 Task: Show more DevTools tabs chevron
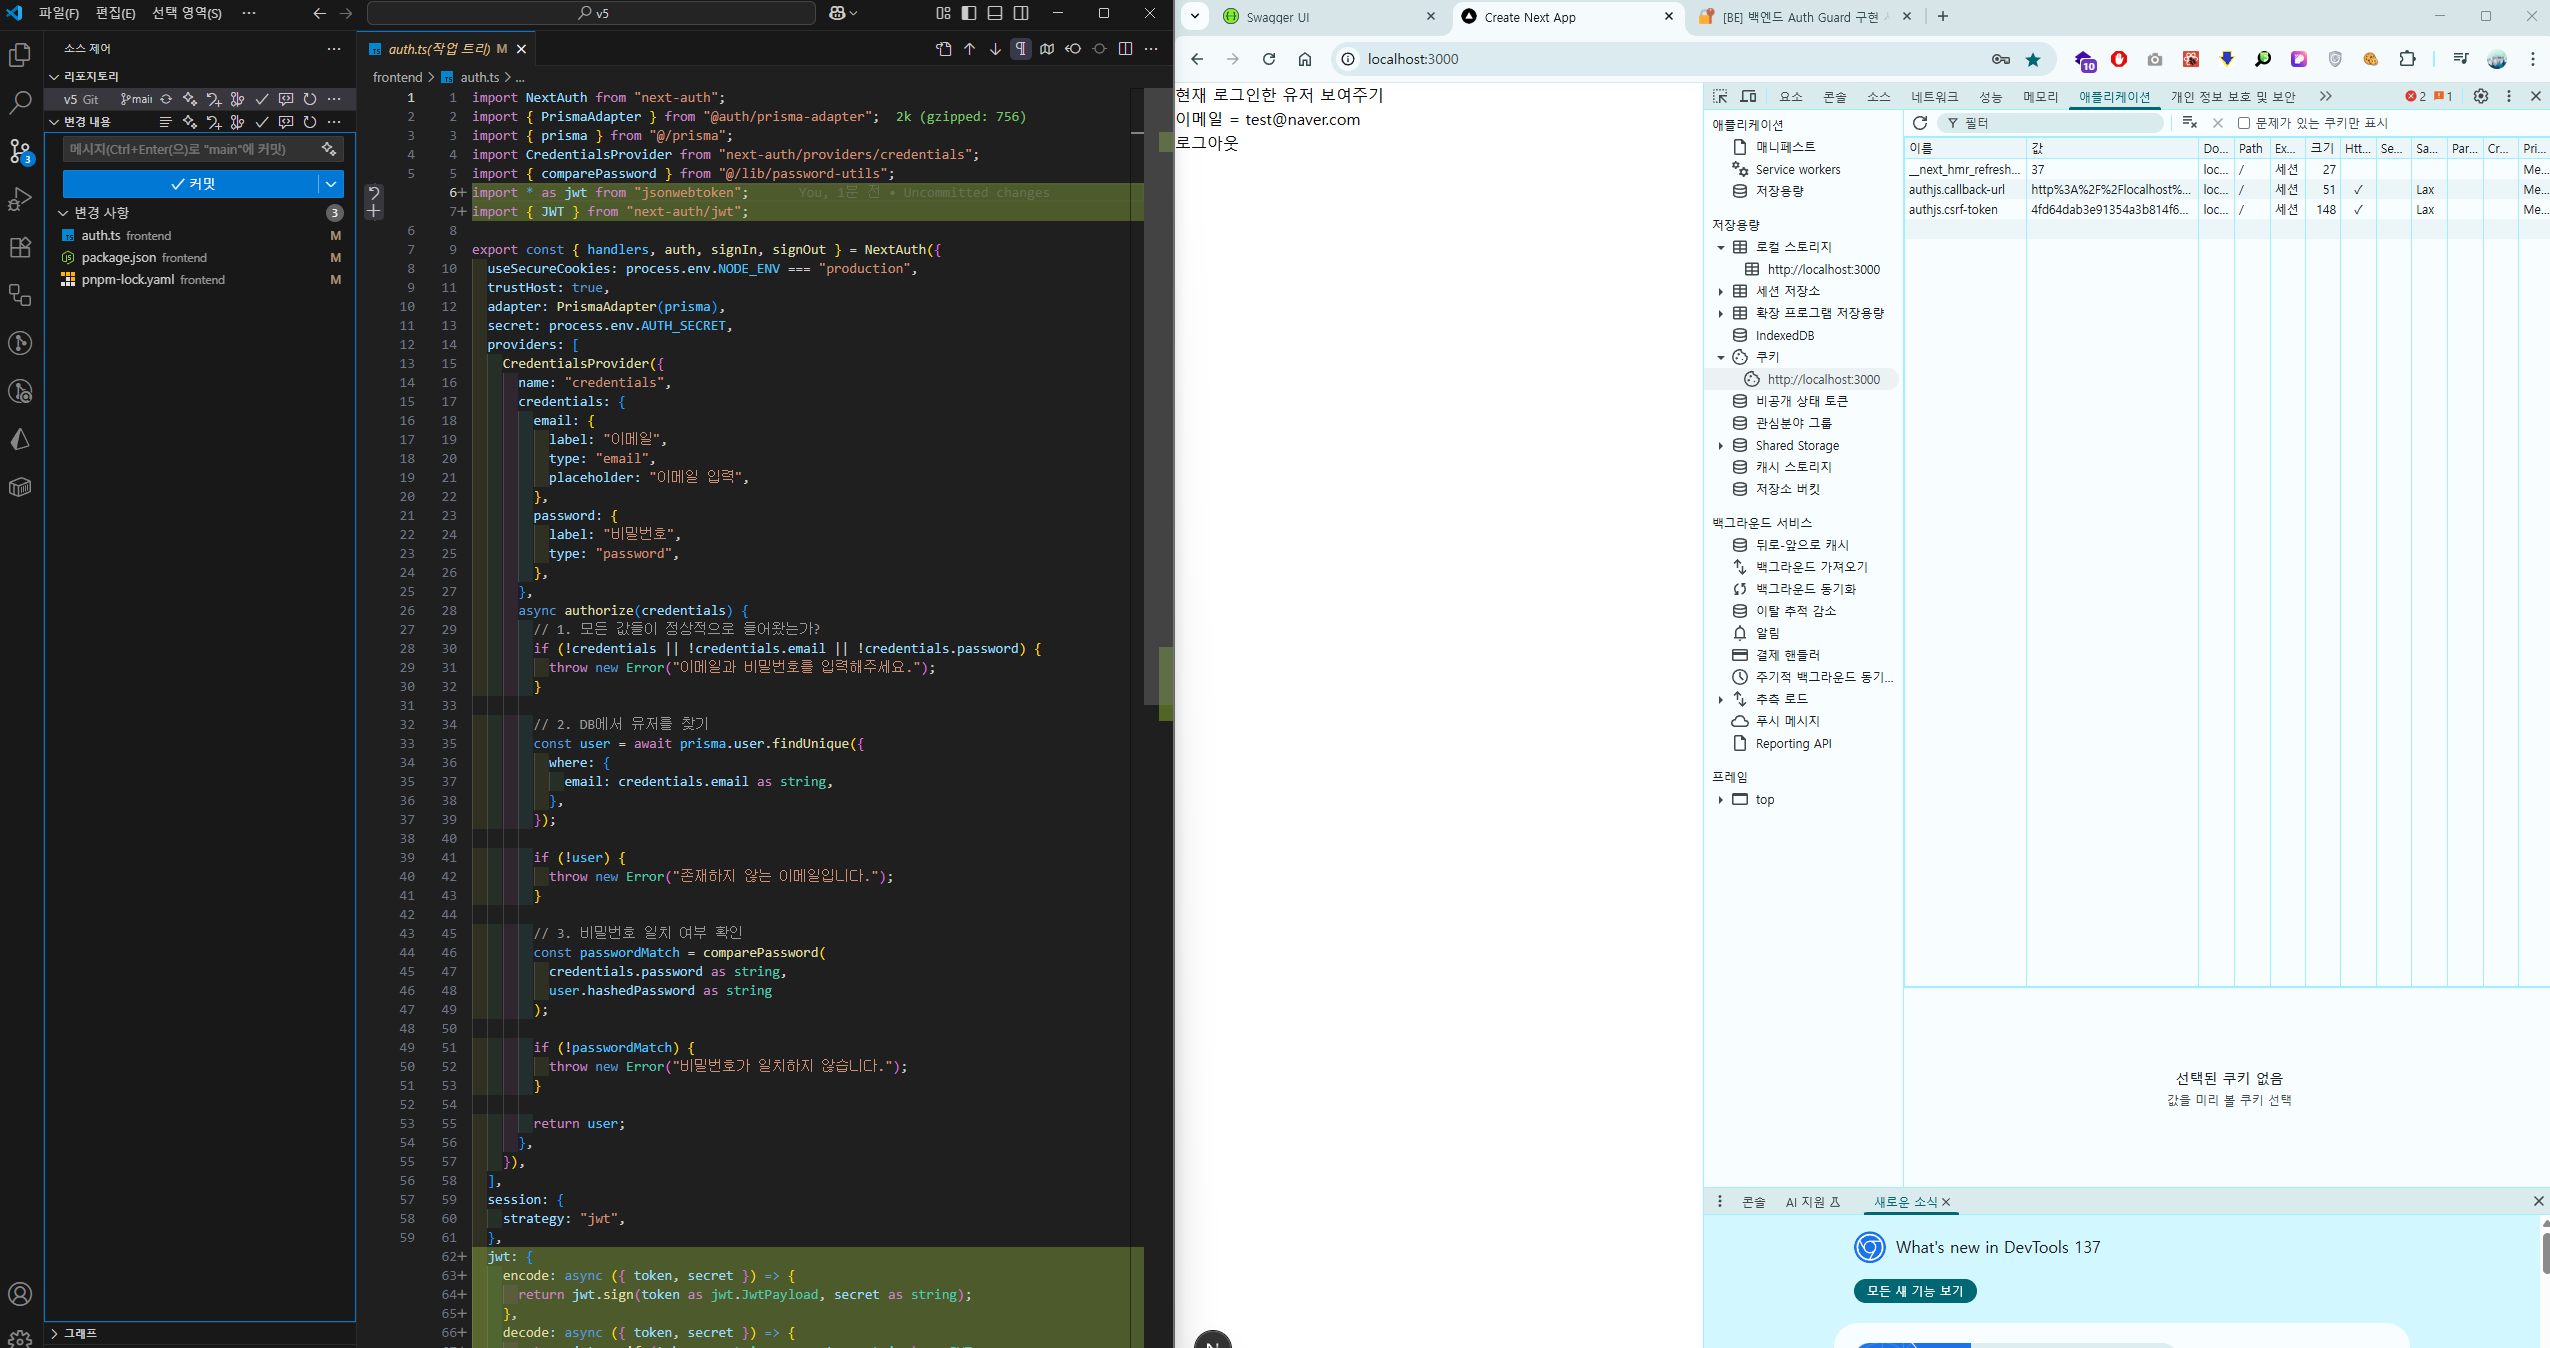click(2326, 96)
